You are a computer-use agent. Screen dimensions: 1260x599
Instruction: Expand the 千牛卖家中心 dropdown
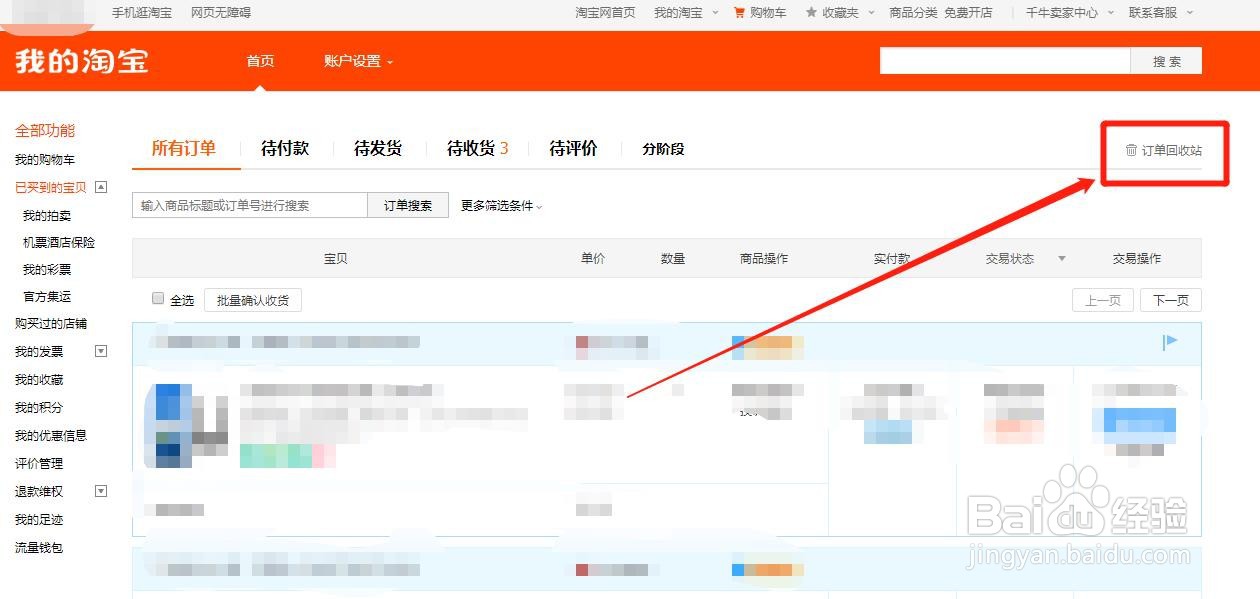pyautogui.click(x=1110, y=13)
